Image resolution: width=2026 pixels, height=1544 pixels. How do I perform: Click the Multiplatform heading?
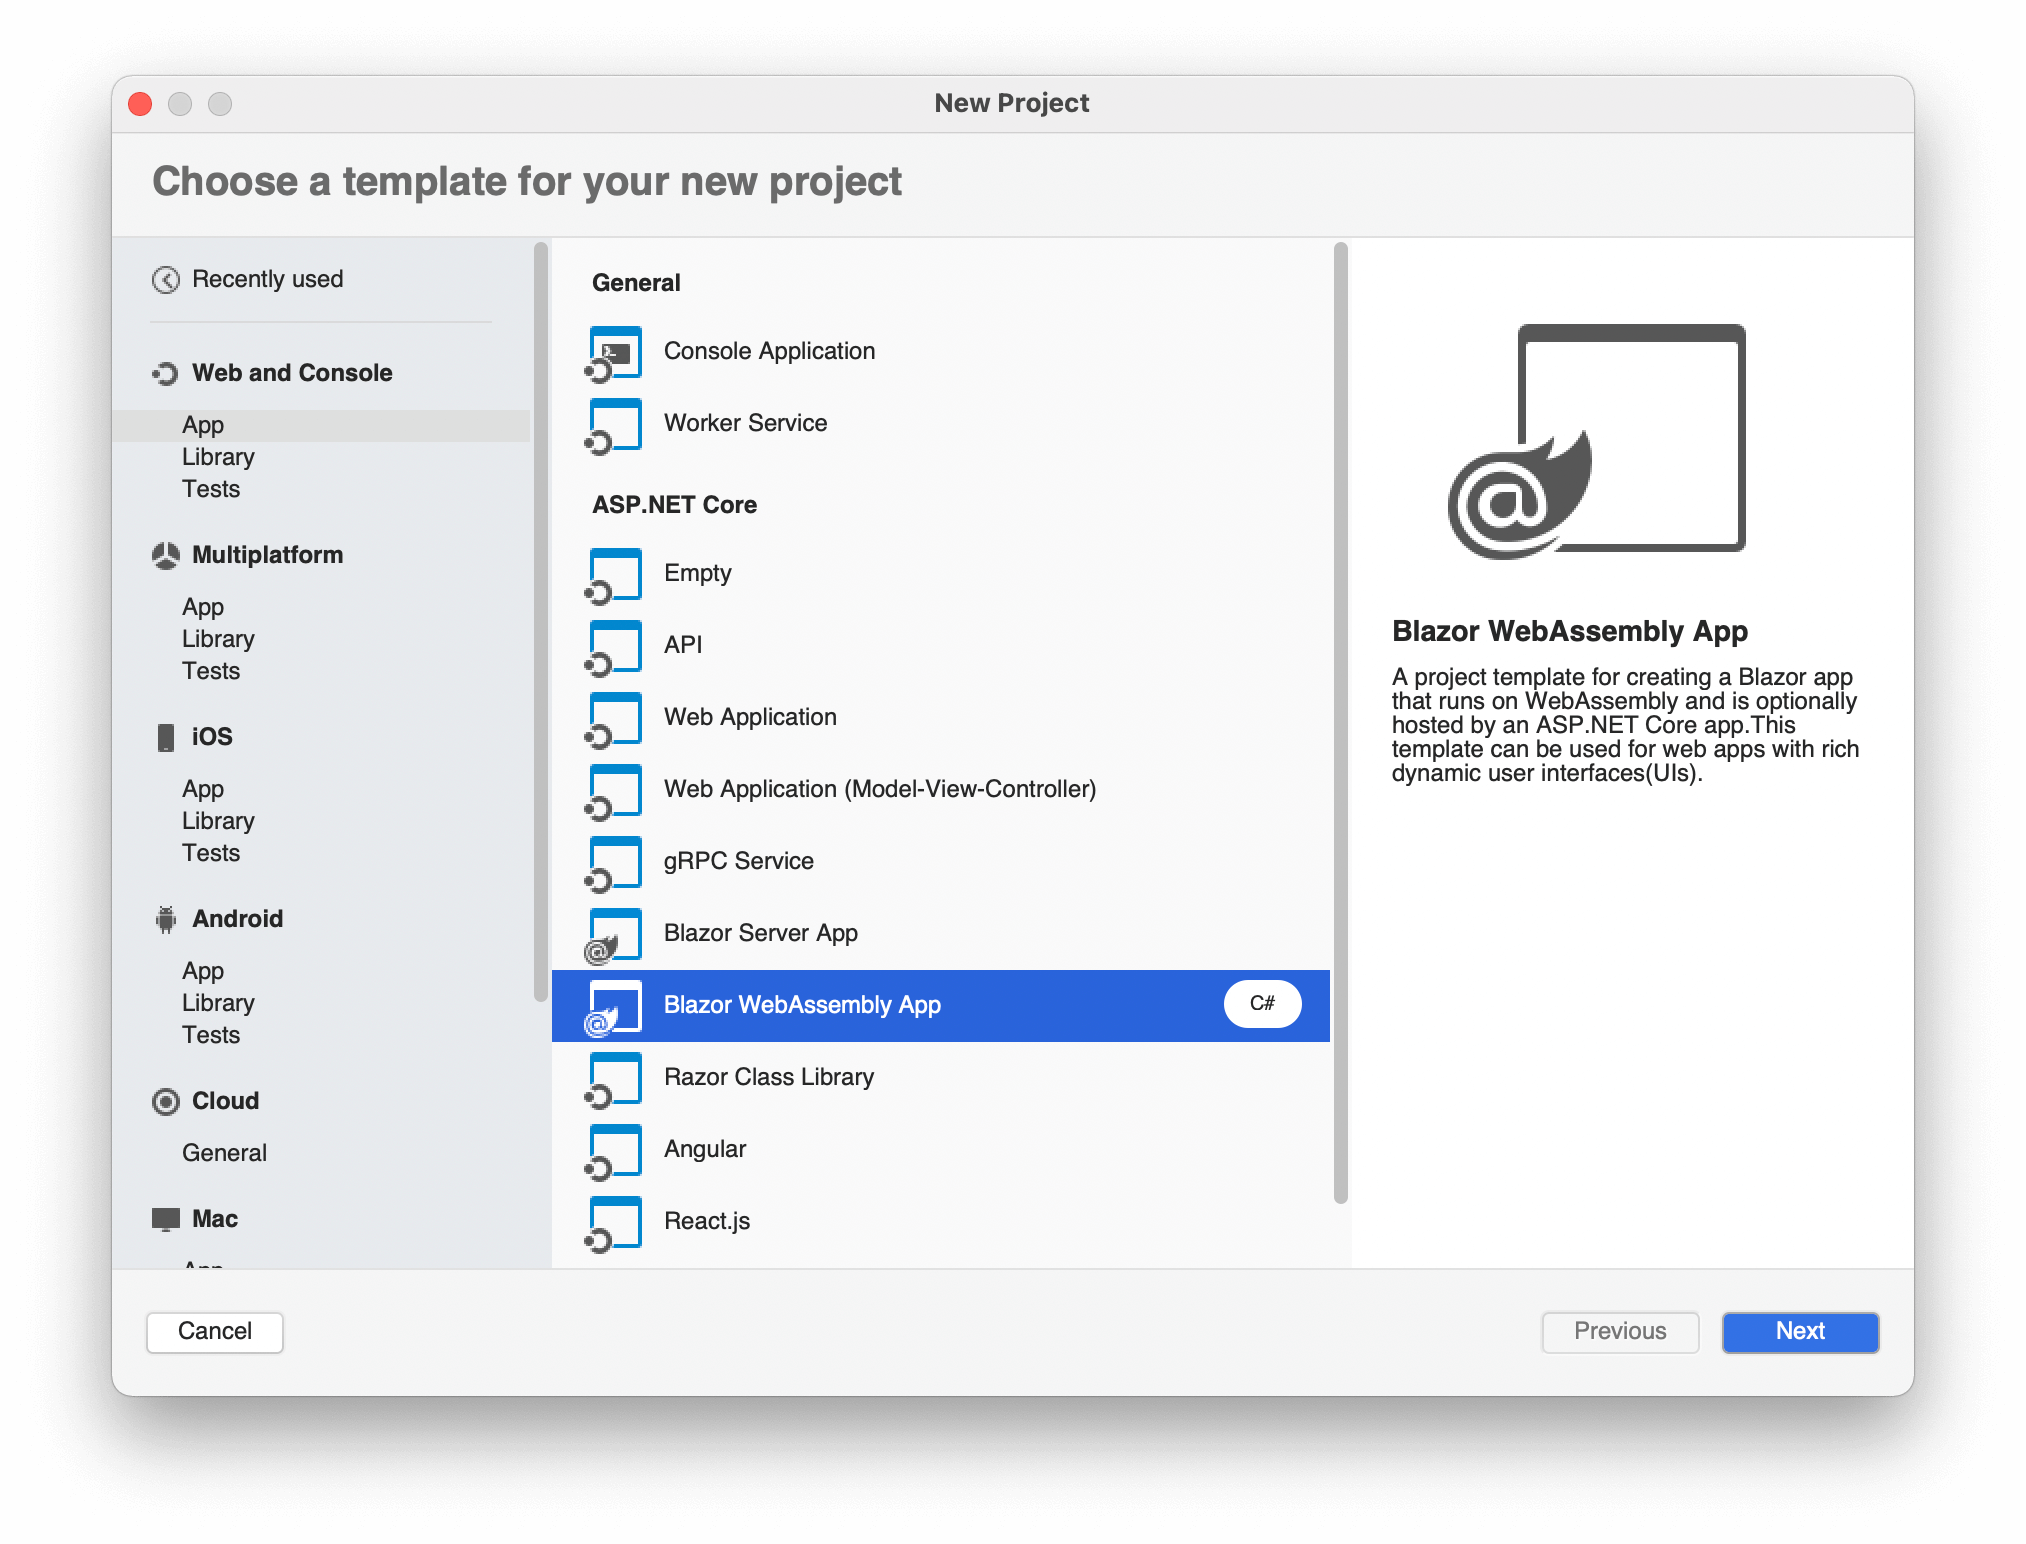pos(267,555)
